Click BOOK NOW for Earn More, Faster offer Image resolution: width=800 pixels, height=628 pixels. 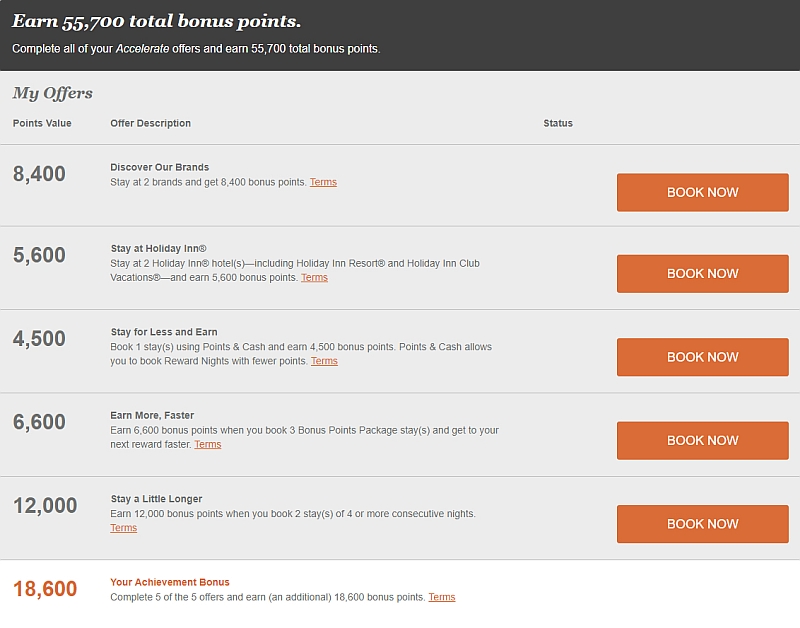pos(703,440)
